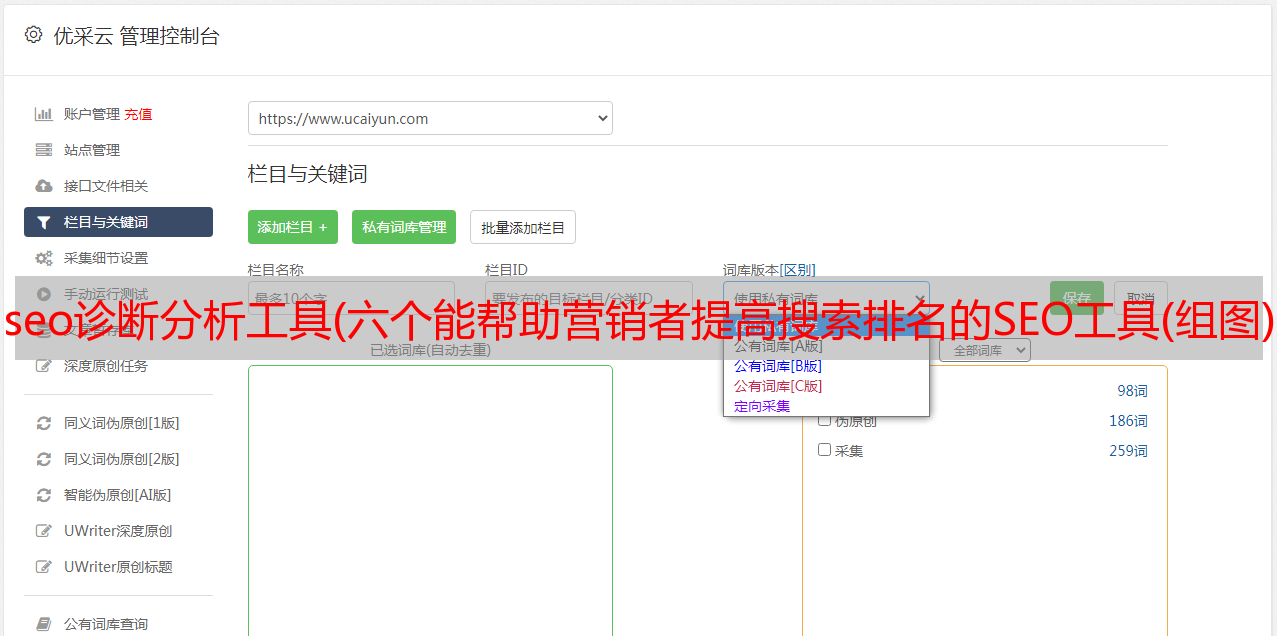Open the https://www.ucaiyun.com site dropdown

click(430, 118)
